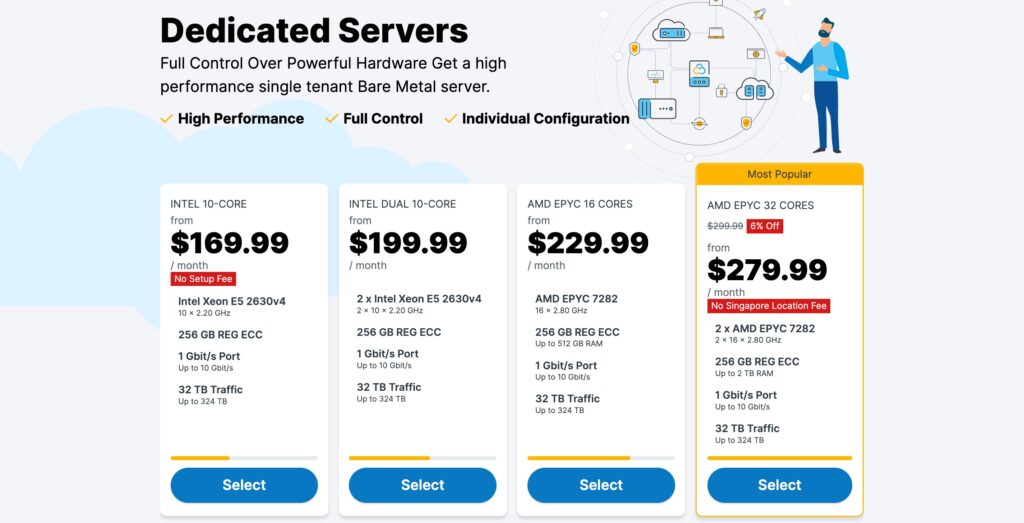
Task: Click the laptop icon in the network diagram
Action: [716, 33]
